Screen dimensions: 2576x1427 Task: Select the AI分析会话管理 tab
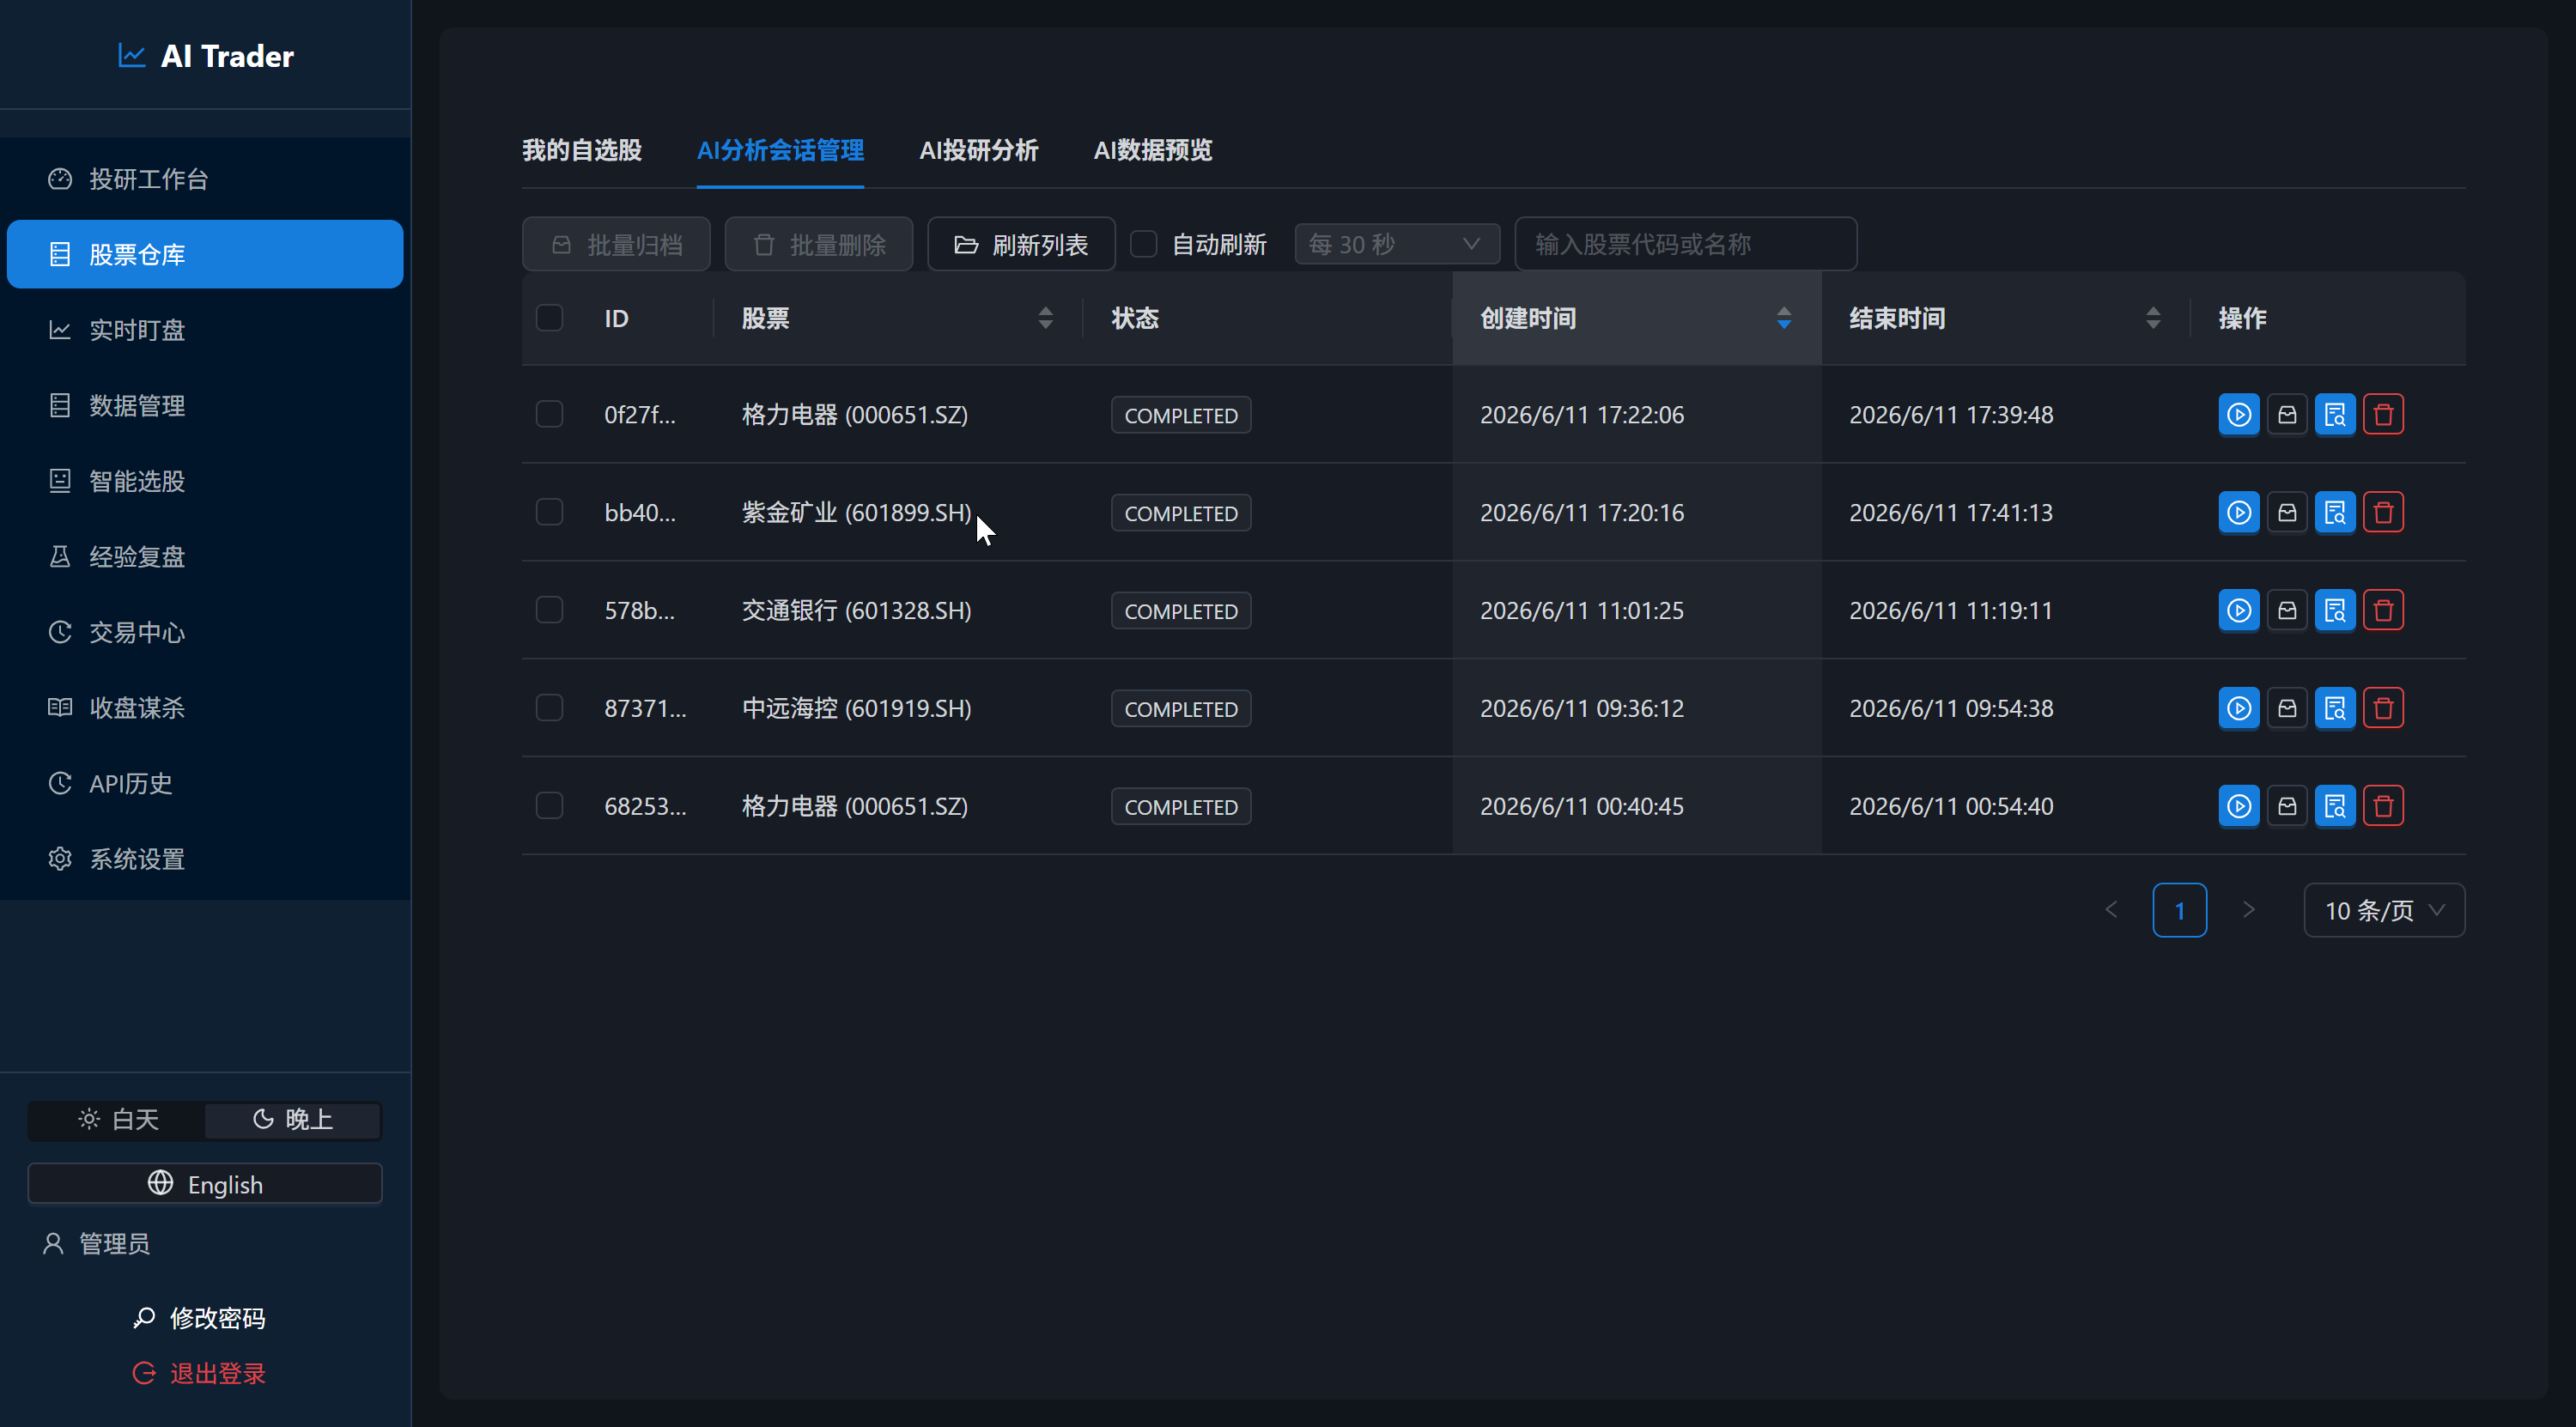(x=780, y=150)
